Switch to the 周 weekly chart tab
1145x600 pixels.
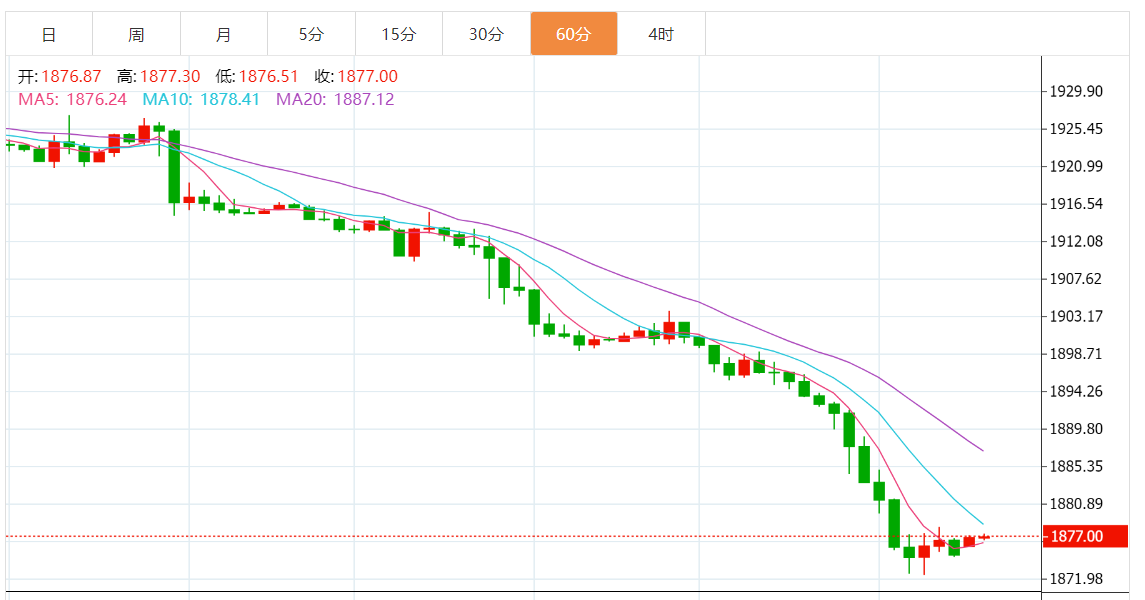click(x=137, y=34)
